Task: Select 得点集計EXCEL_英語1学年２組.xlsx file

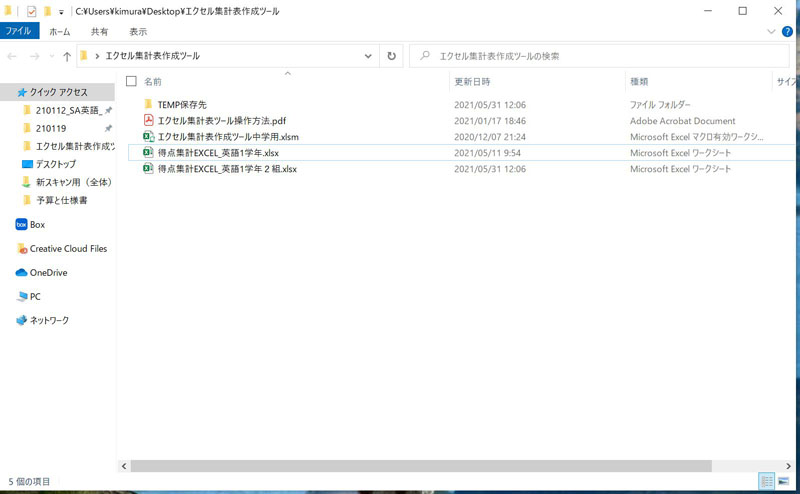Action: 226,169
